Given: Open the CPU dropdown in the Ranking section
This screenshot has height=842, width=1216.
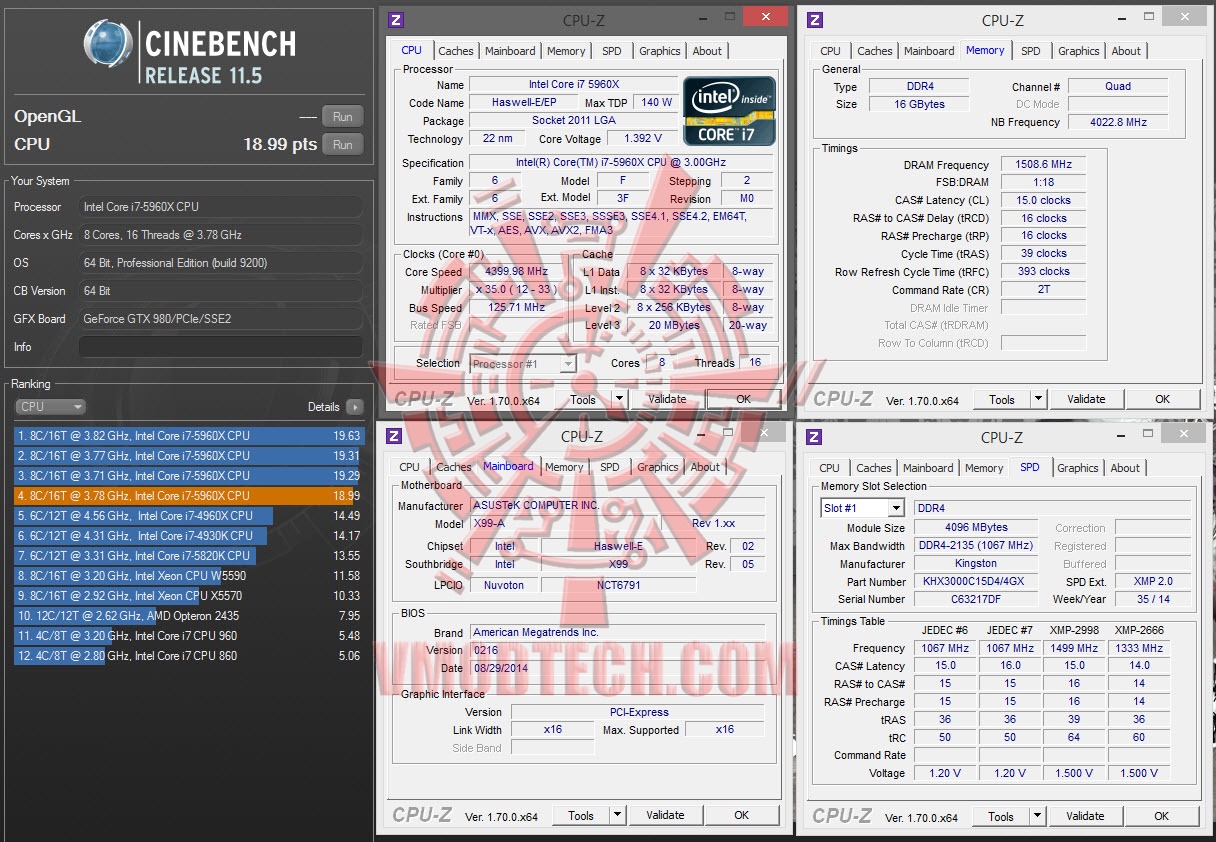Looking at the screenshot, I should pyautogui.click(x=50, y=407).
